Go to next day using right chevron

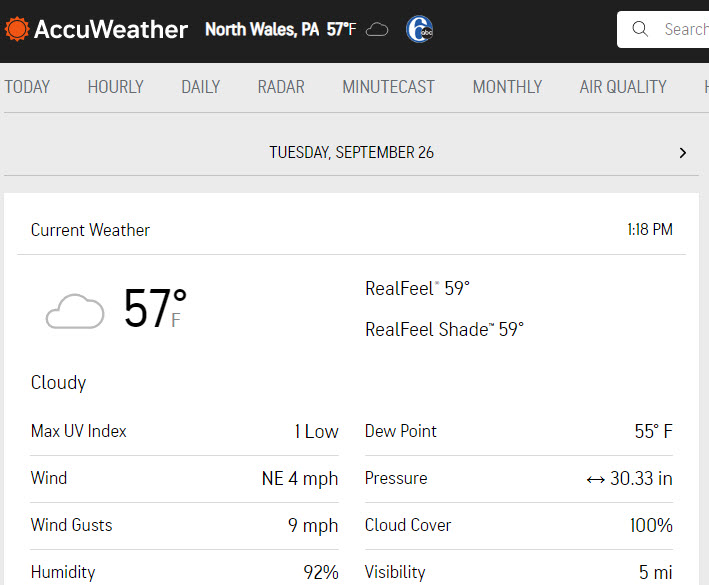click(x=682, y=153)
